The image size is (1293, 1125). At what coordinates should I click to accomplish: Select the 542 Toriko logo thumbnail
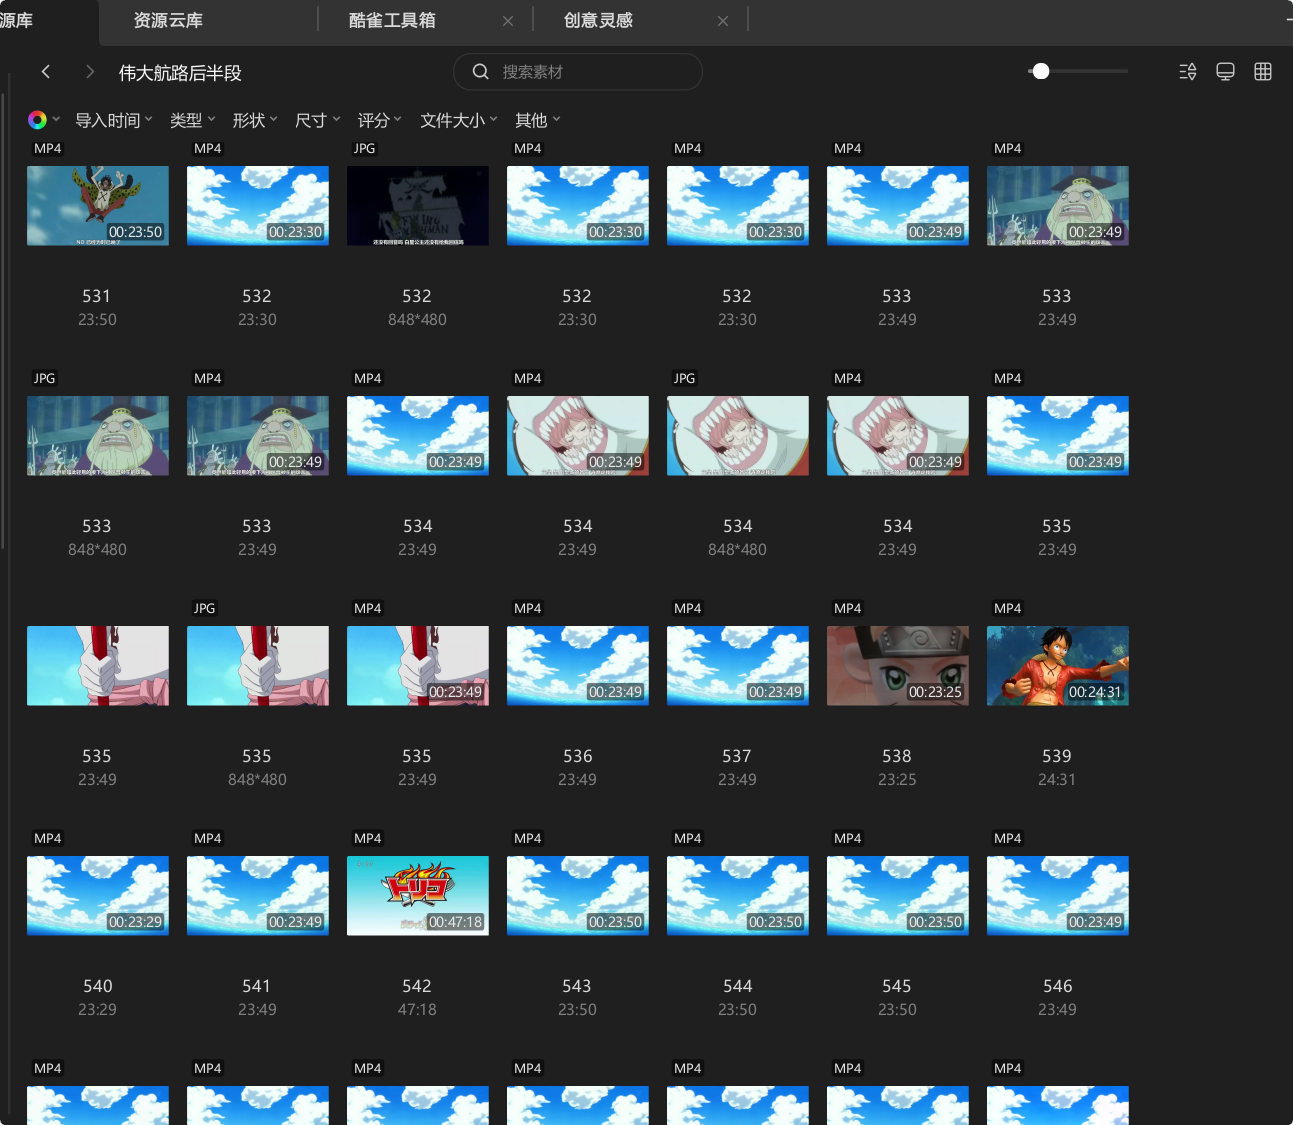418,896
